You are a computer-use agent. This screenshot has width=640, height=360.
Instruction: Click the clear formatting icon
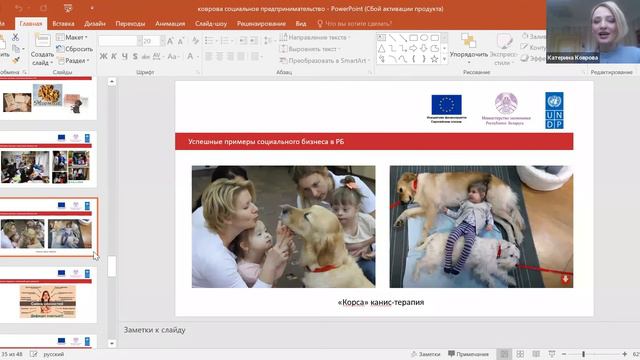[x=196, y=40]
